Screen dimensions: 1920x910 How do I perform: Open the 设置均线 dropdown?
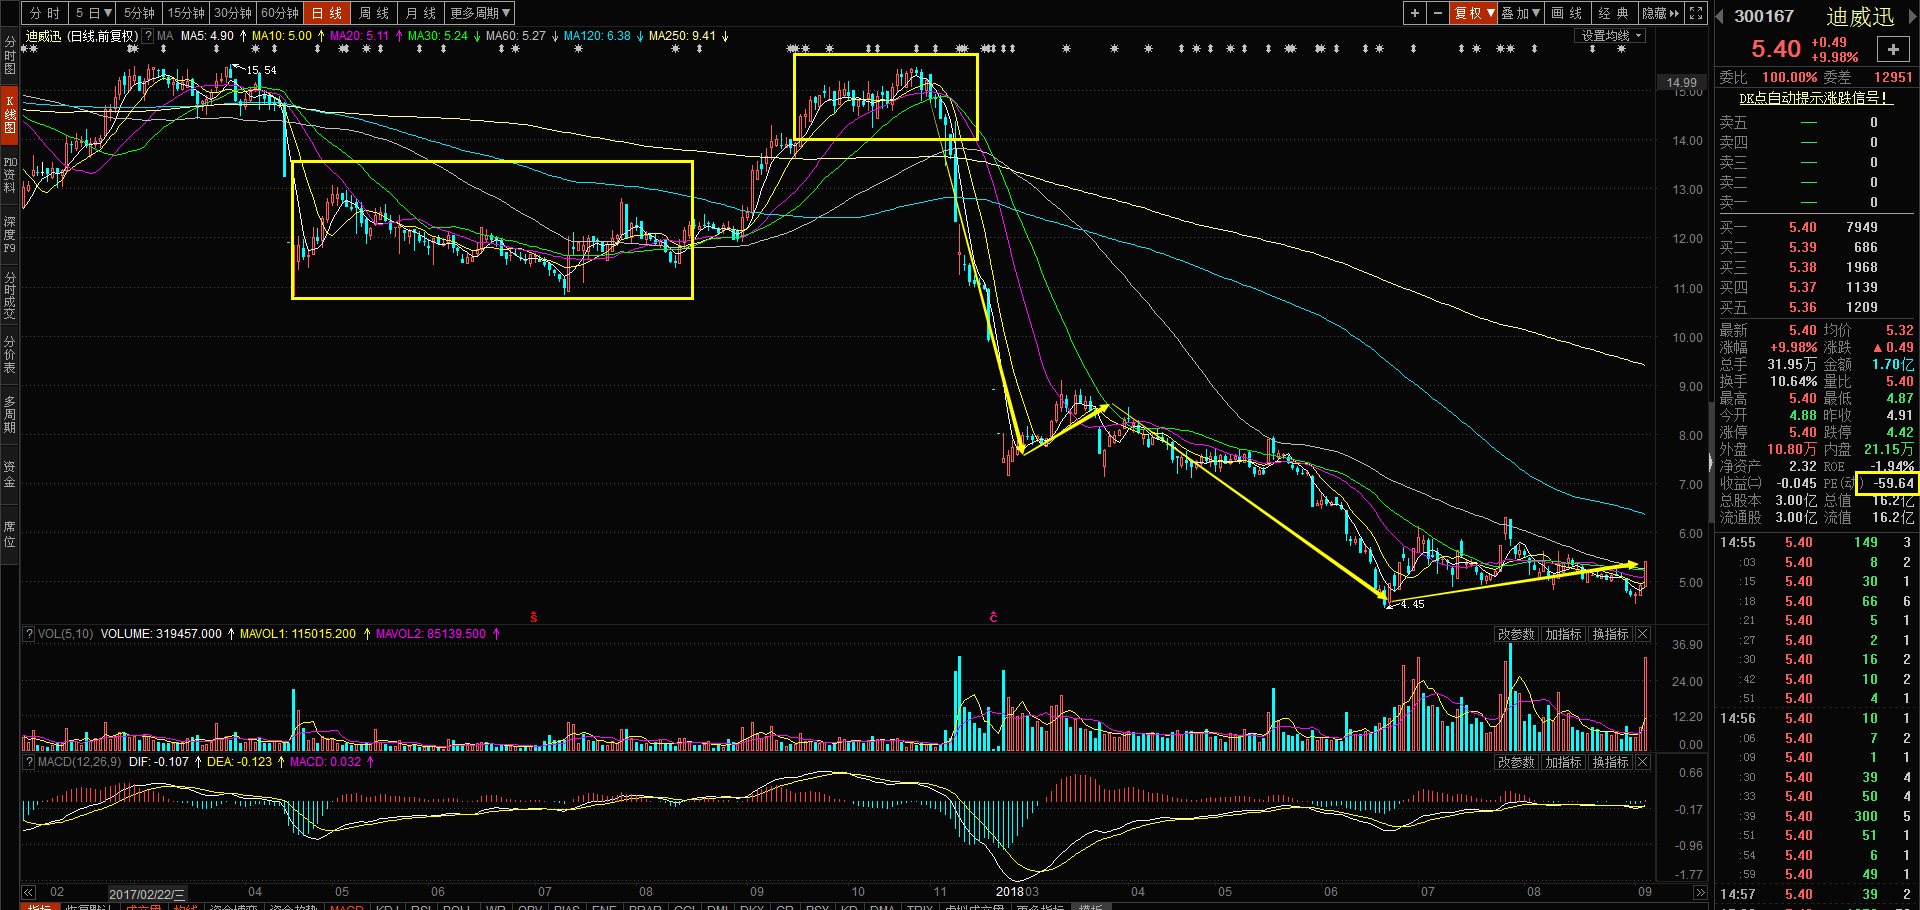1611,36
